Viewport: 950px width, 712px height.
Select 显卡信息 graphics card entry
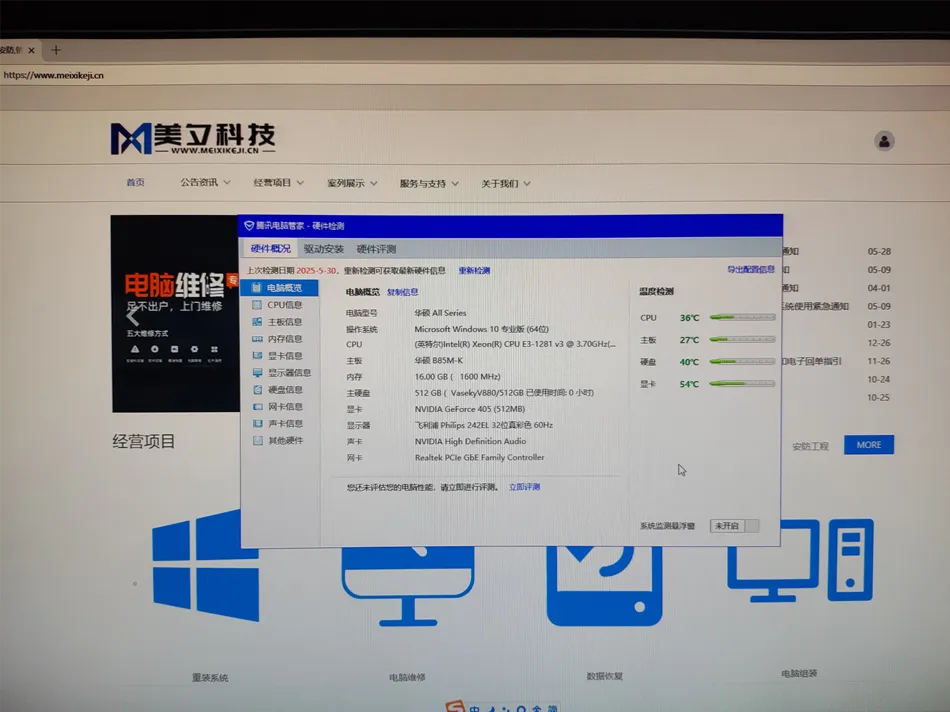point(284,356)
